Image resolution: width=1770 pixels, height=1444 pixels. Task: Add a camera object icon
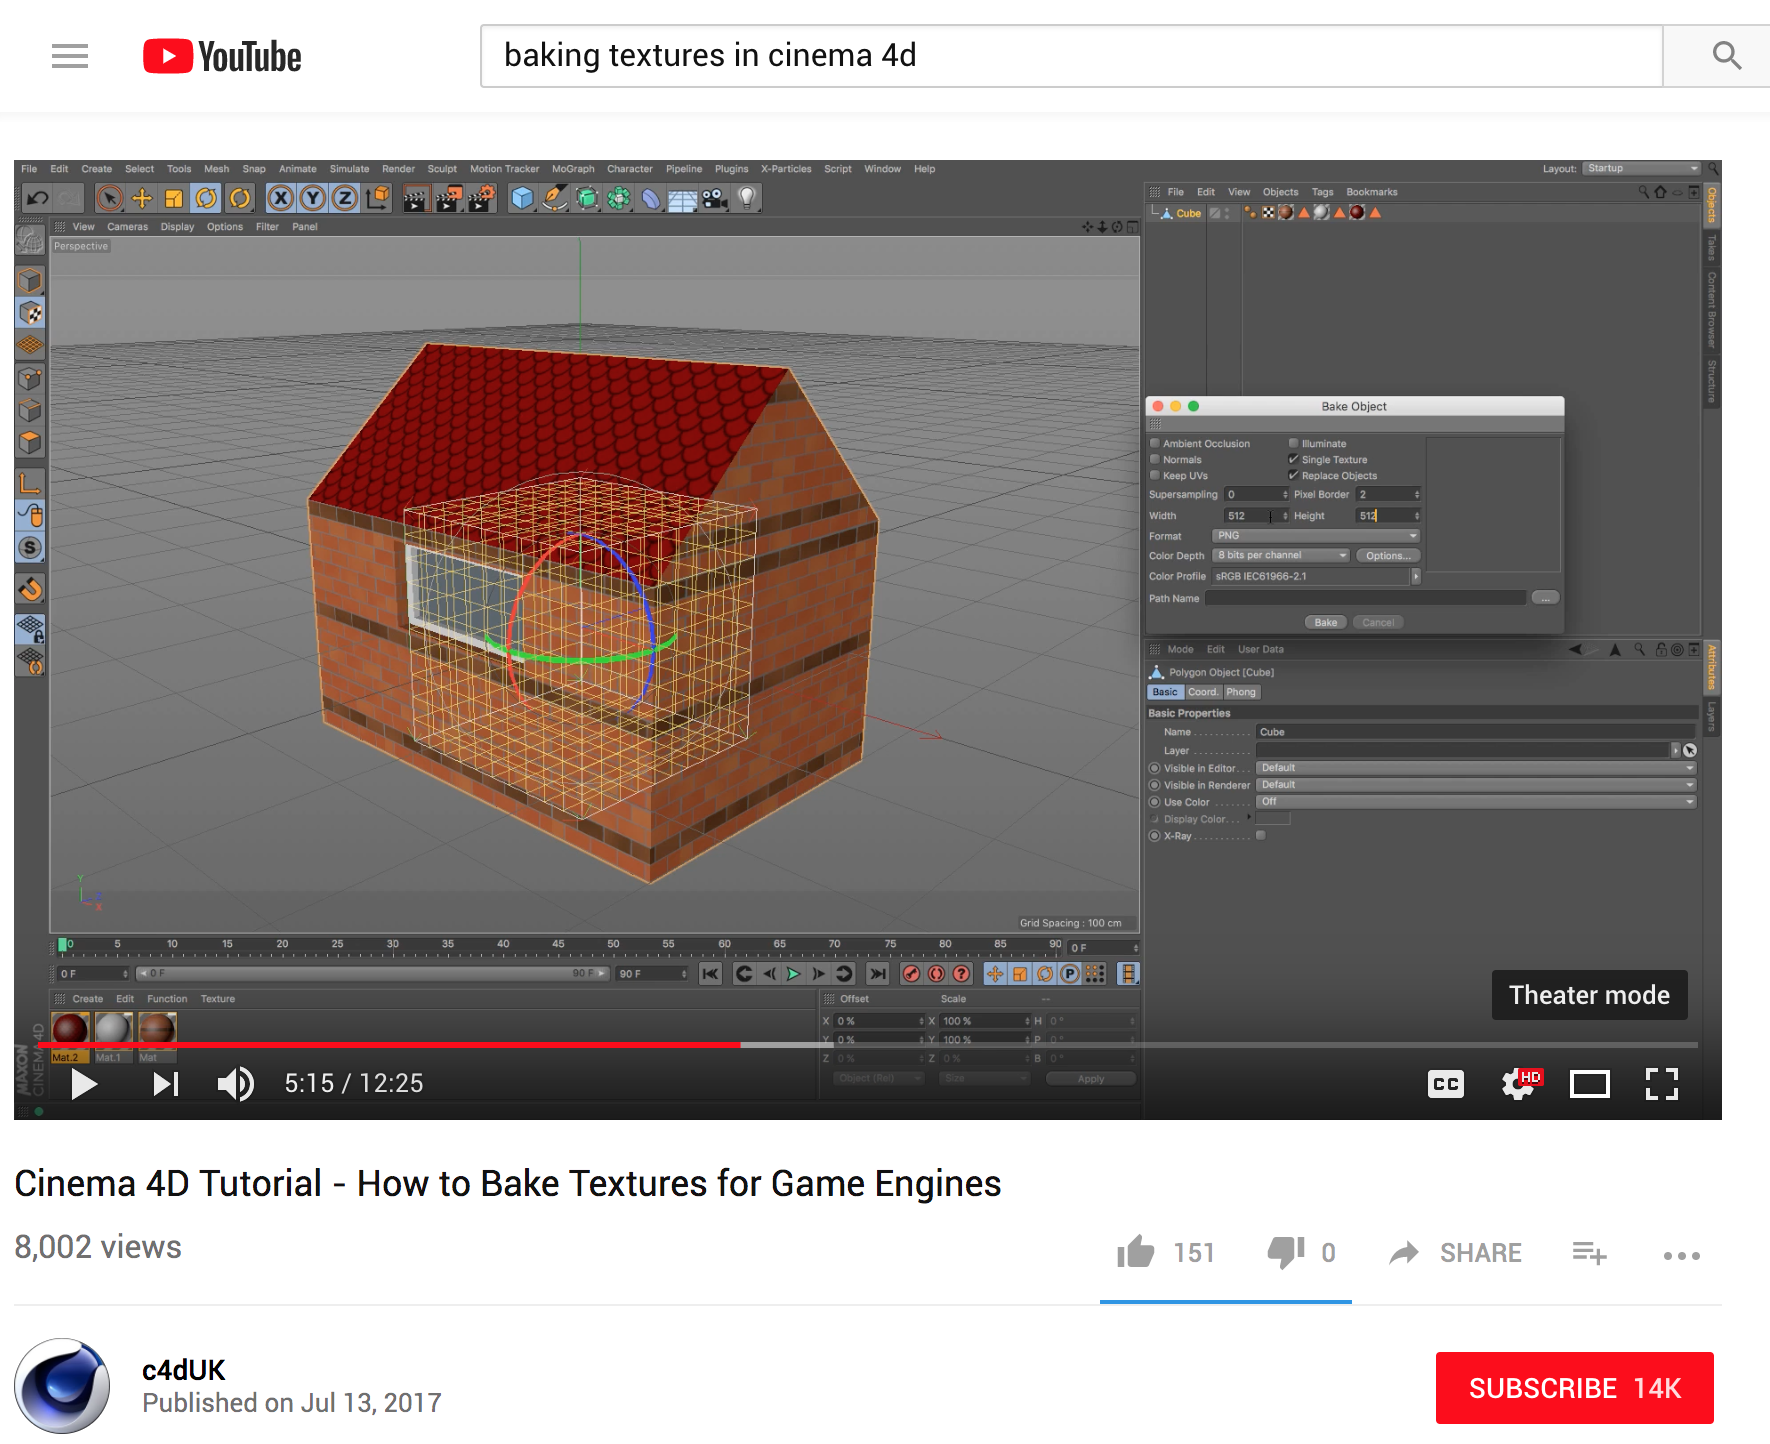tap(714, 198)
